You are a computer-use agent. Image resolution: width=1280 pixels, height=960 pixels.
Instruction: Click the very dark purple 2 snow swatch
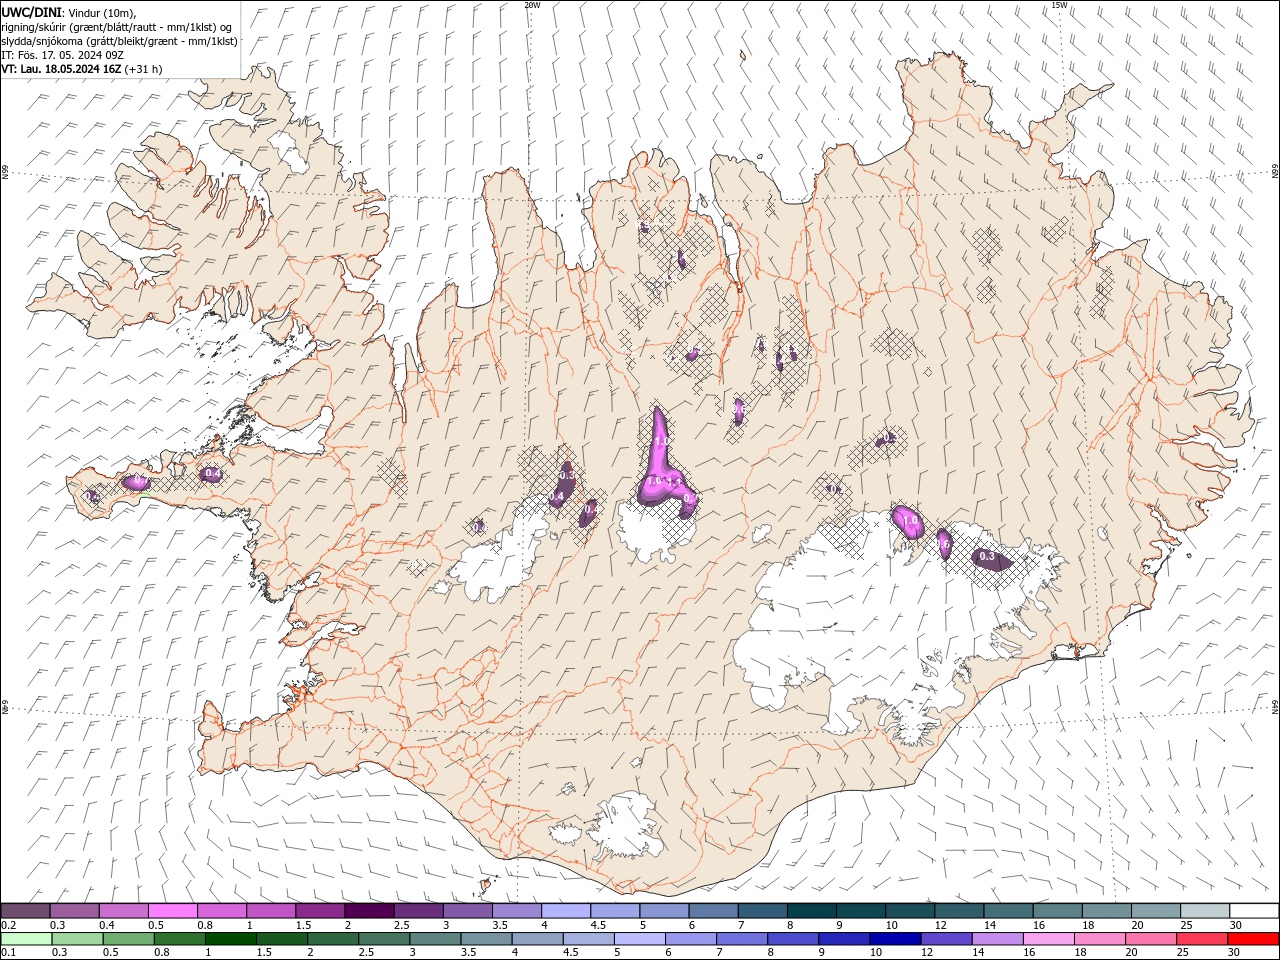369,911
